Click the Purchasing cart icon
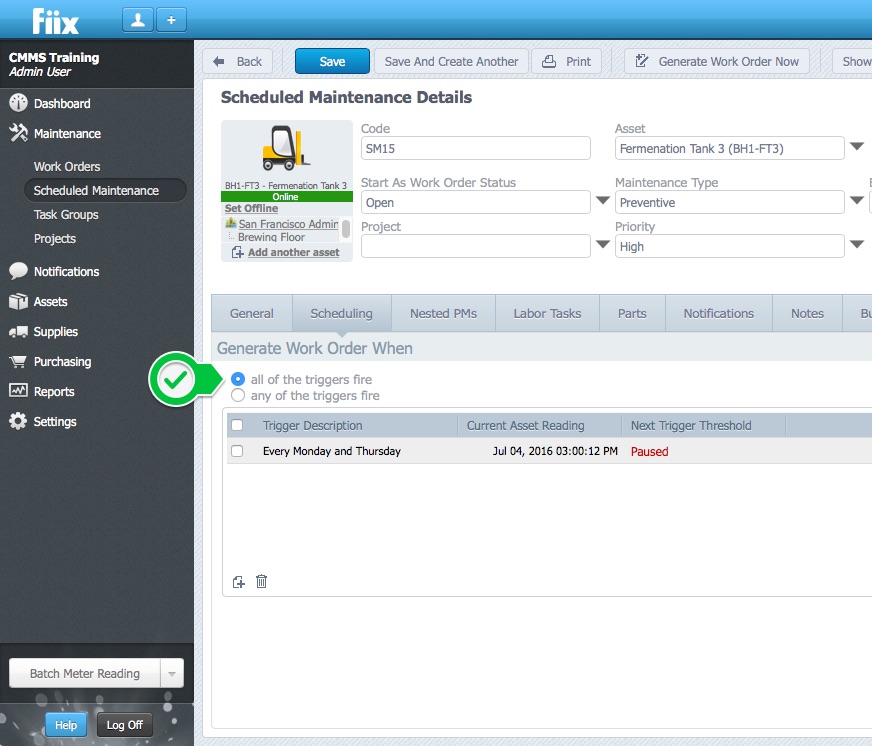This screenshot has width=872, height=746. click(18, 362)
